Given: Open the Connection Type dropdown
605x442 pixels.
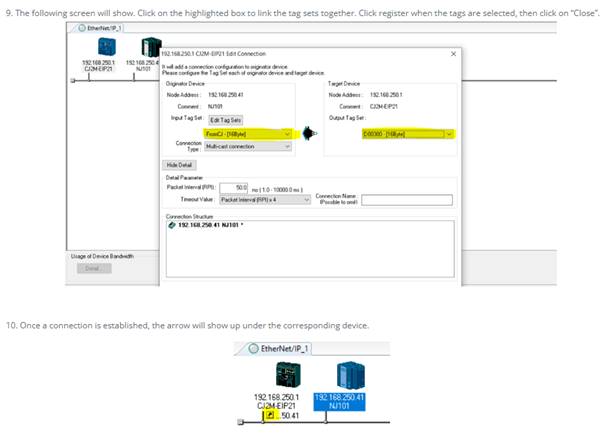Looking at the screenshot, I should [x=248, y=147].
